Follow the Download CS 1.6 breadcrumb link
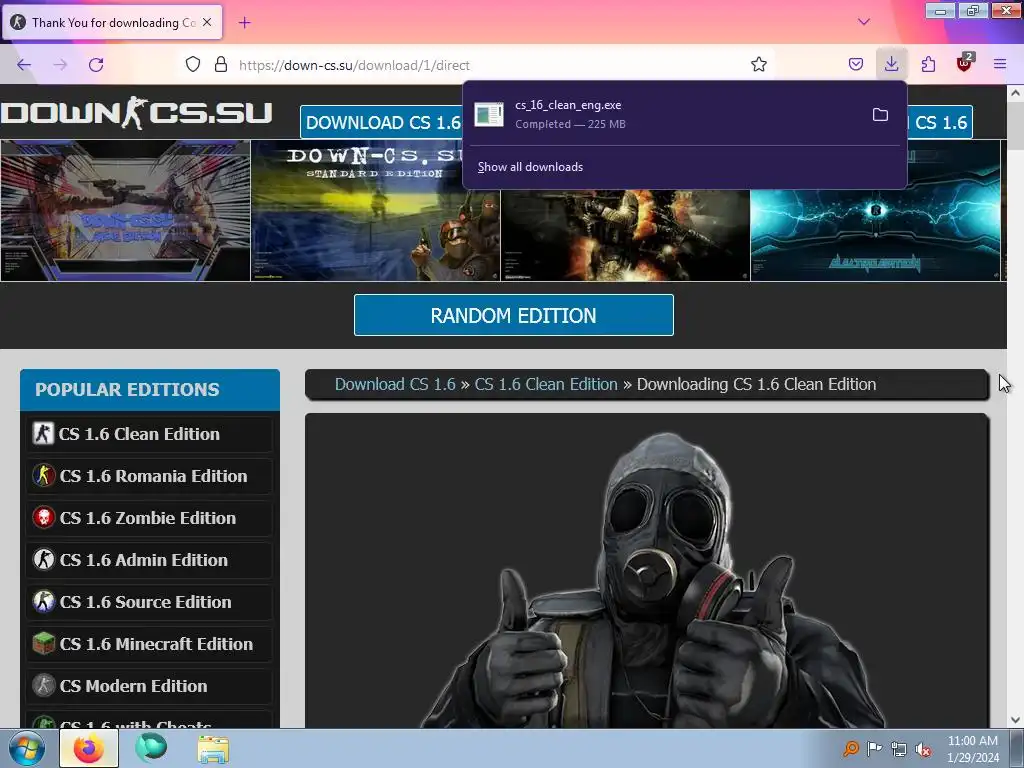Screen dimensions: 1024x768 click(x=395, y=384)
